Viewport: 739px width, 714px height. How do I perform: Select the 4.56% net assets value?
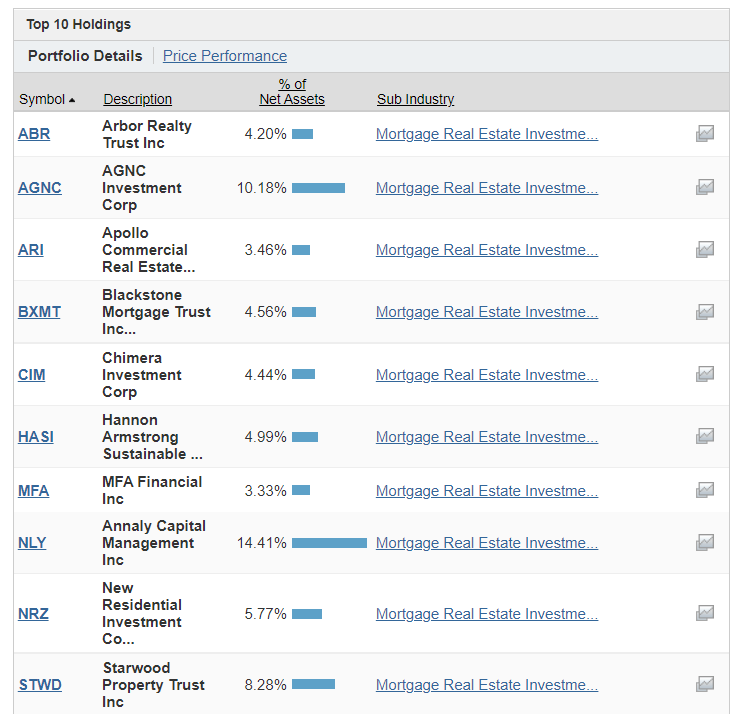[x=265, y=312]
